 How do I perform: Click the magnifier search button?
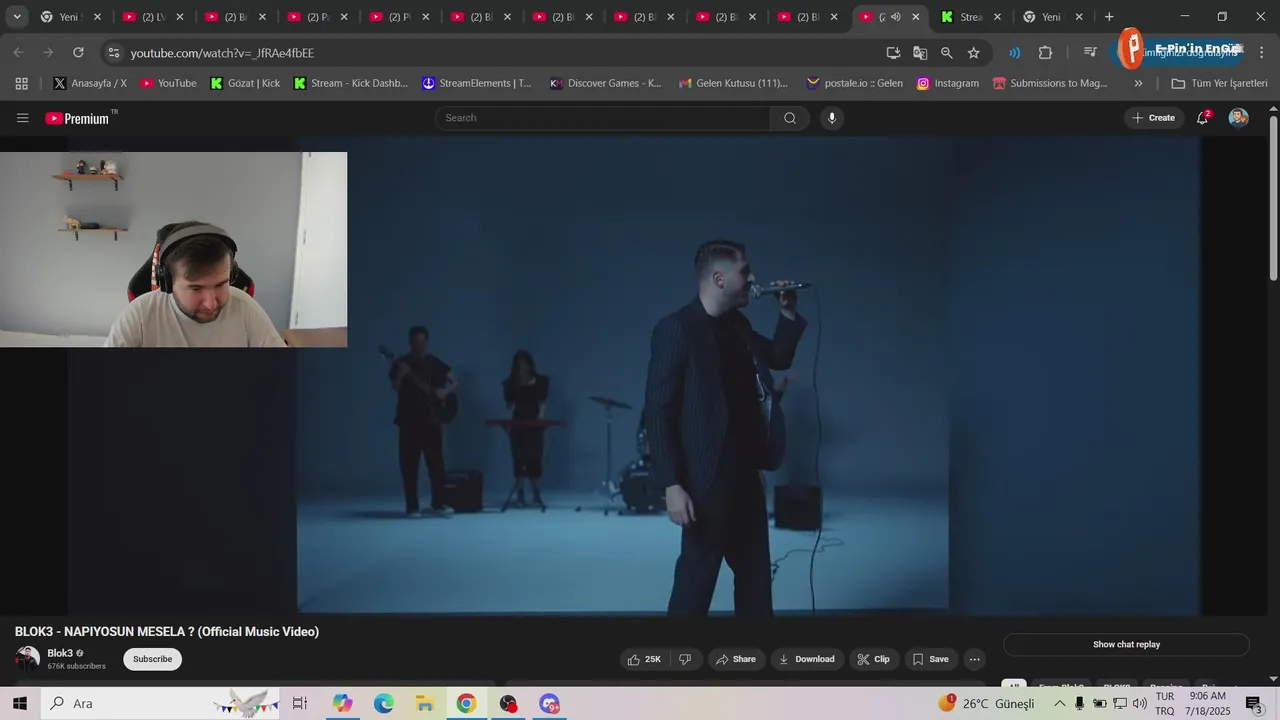(790, 118)
